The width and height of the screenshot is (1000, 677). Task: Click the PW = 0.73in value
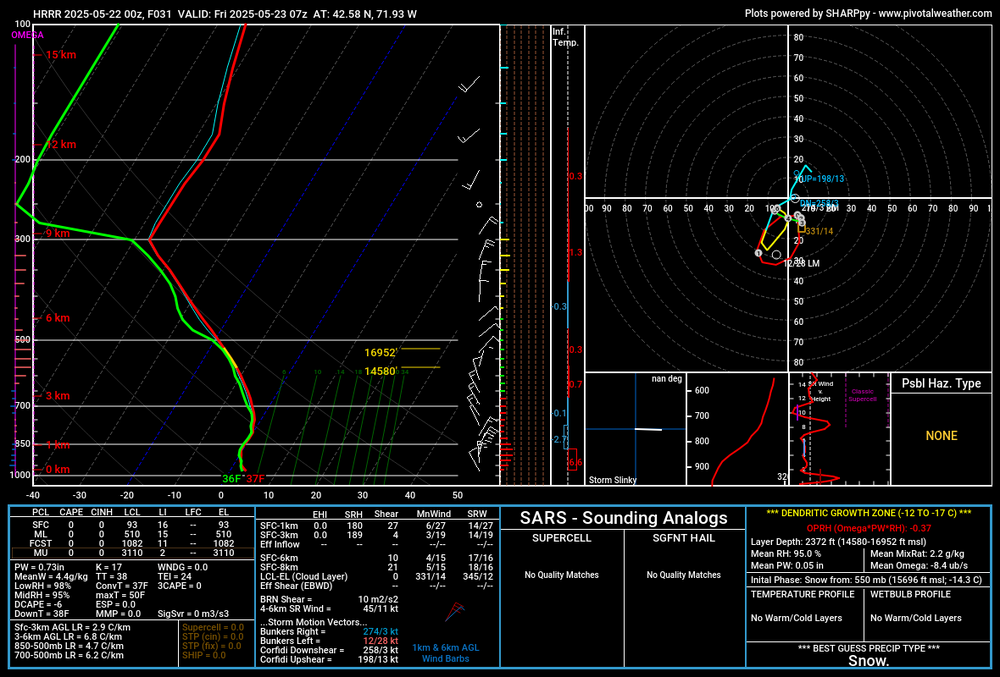point(40,567)
